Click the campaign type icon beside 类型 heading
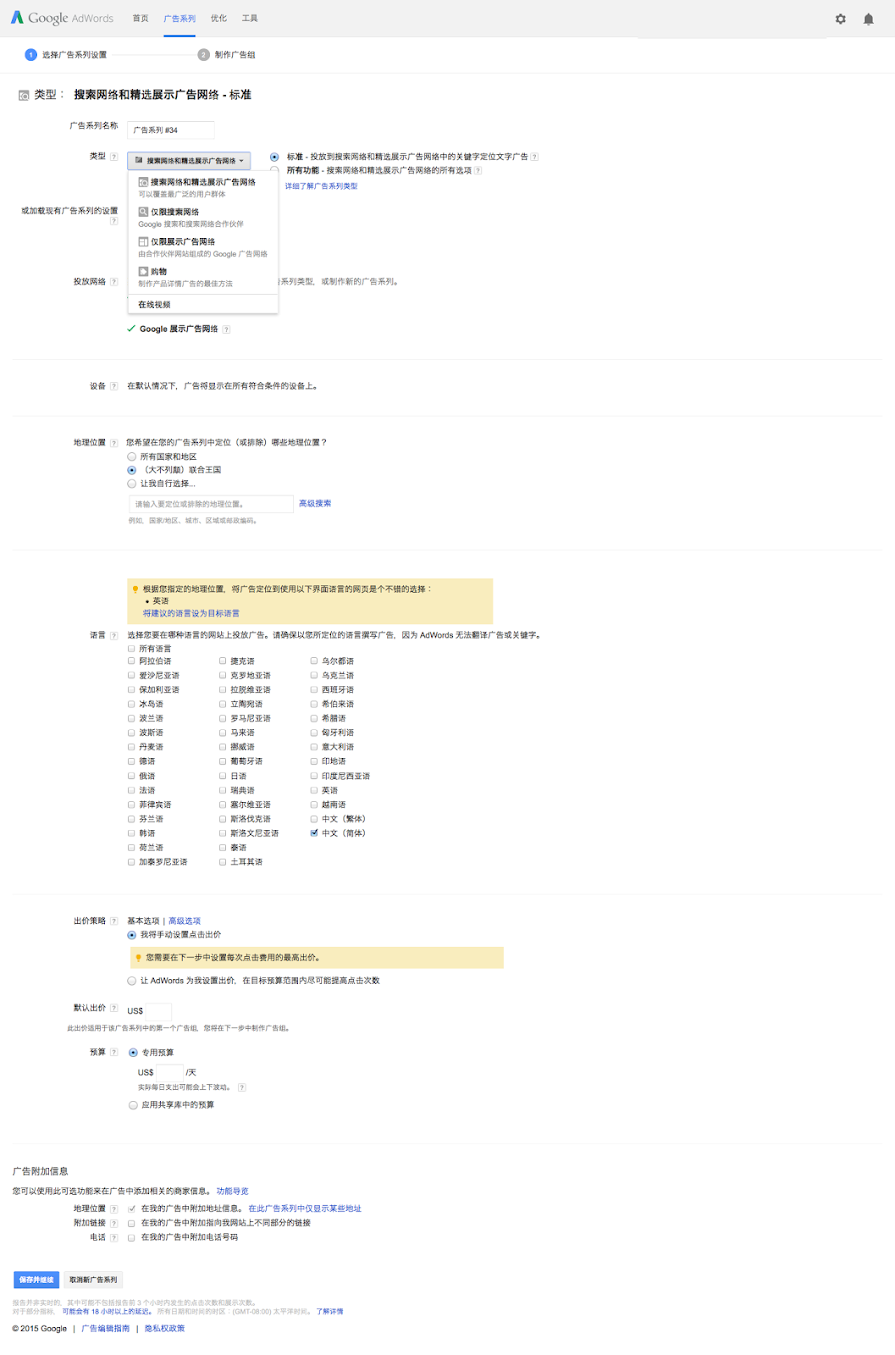895x1355 pixels. 24,95
